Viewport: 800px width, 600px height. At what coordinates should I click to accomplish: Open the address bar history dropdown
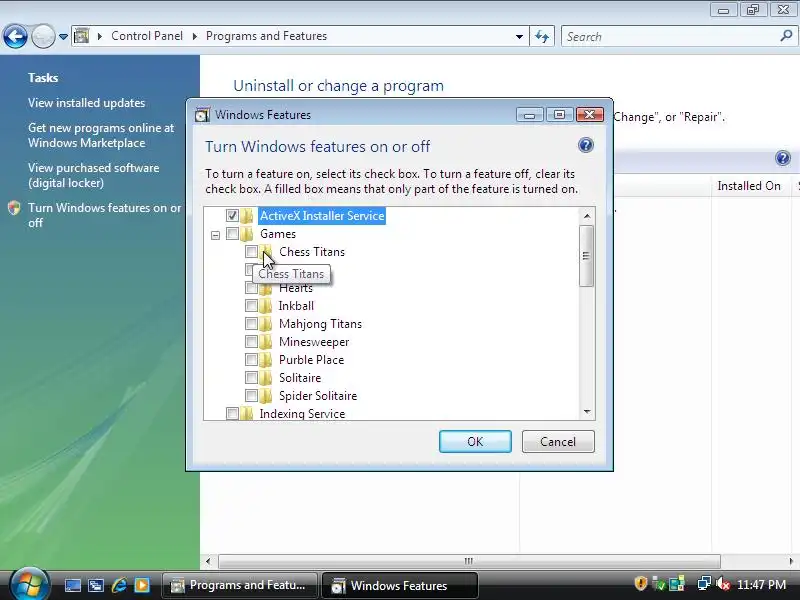click(519, 36)
